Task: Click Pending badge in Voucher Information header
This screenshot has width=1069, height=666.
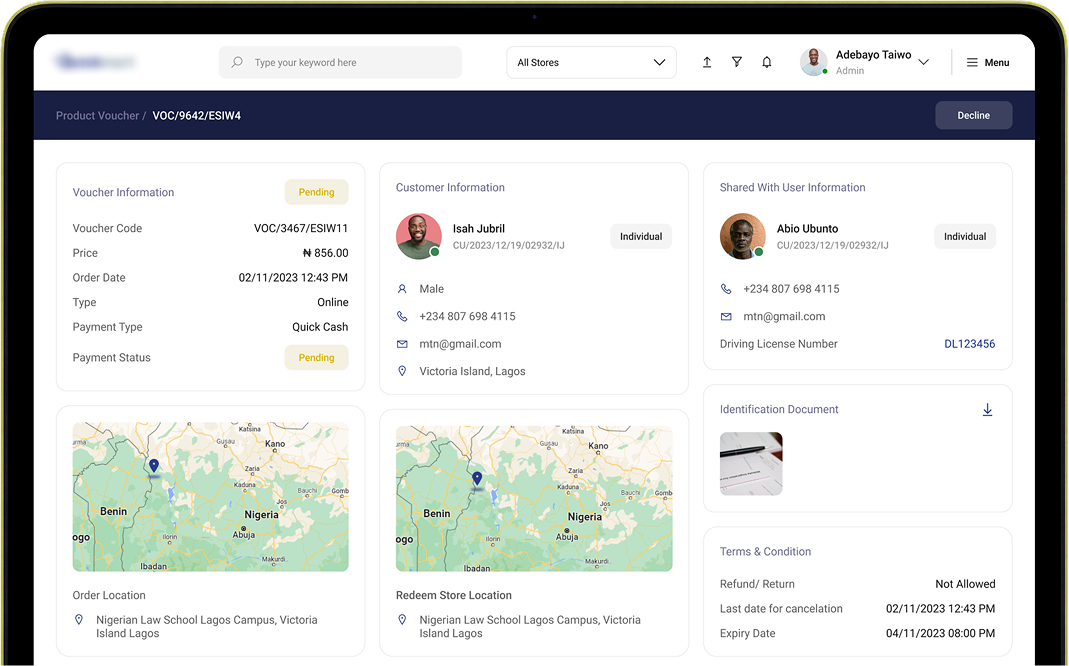Action: pos(316,192)
